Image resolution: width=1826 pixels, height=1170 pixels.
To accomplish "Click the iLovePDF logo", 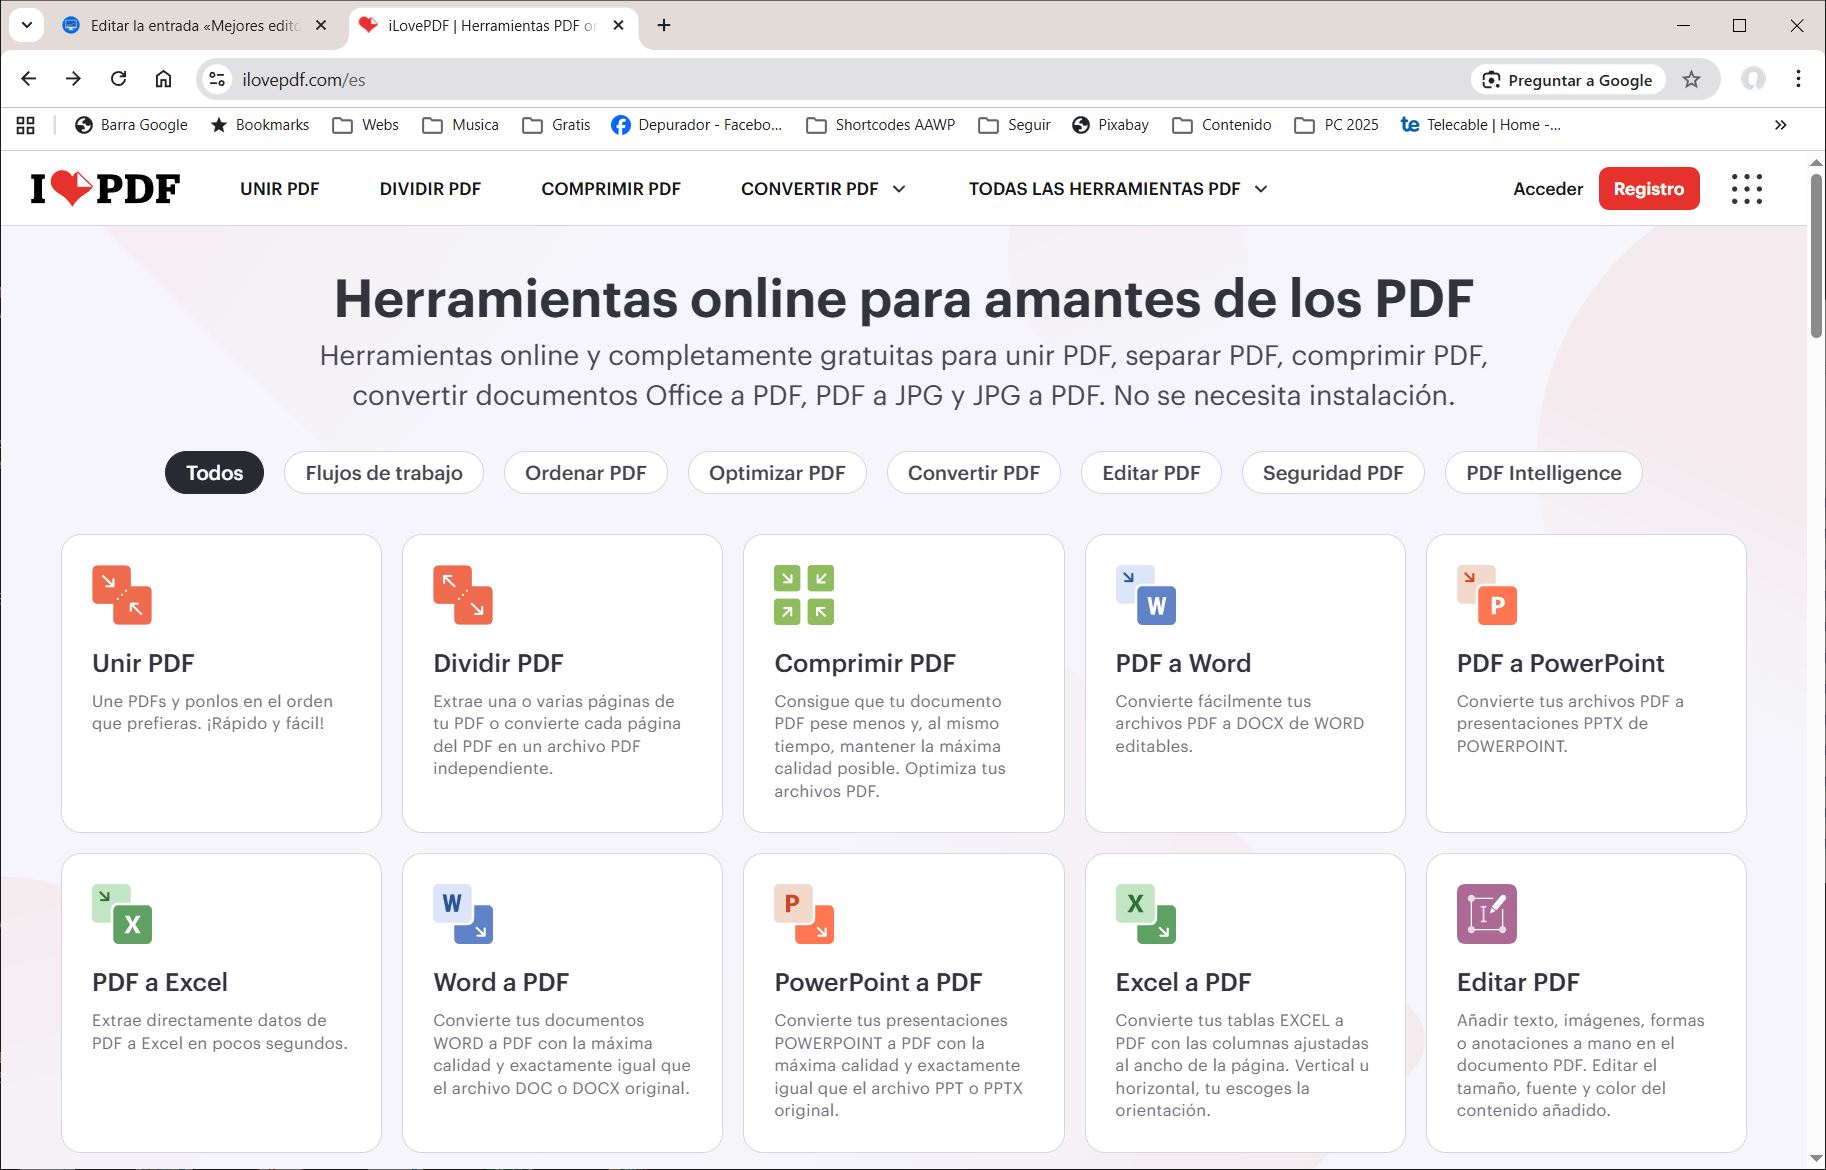I will click(x=105, y=188).
